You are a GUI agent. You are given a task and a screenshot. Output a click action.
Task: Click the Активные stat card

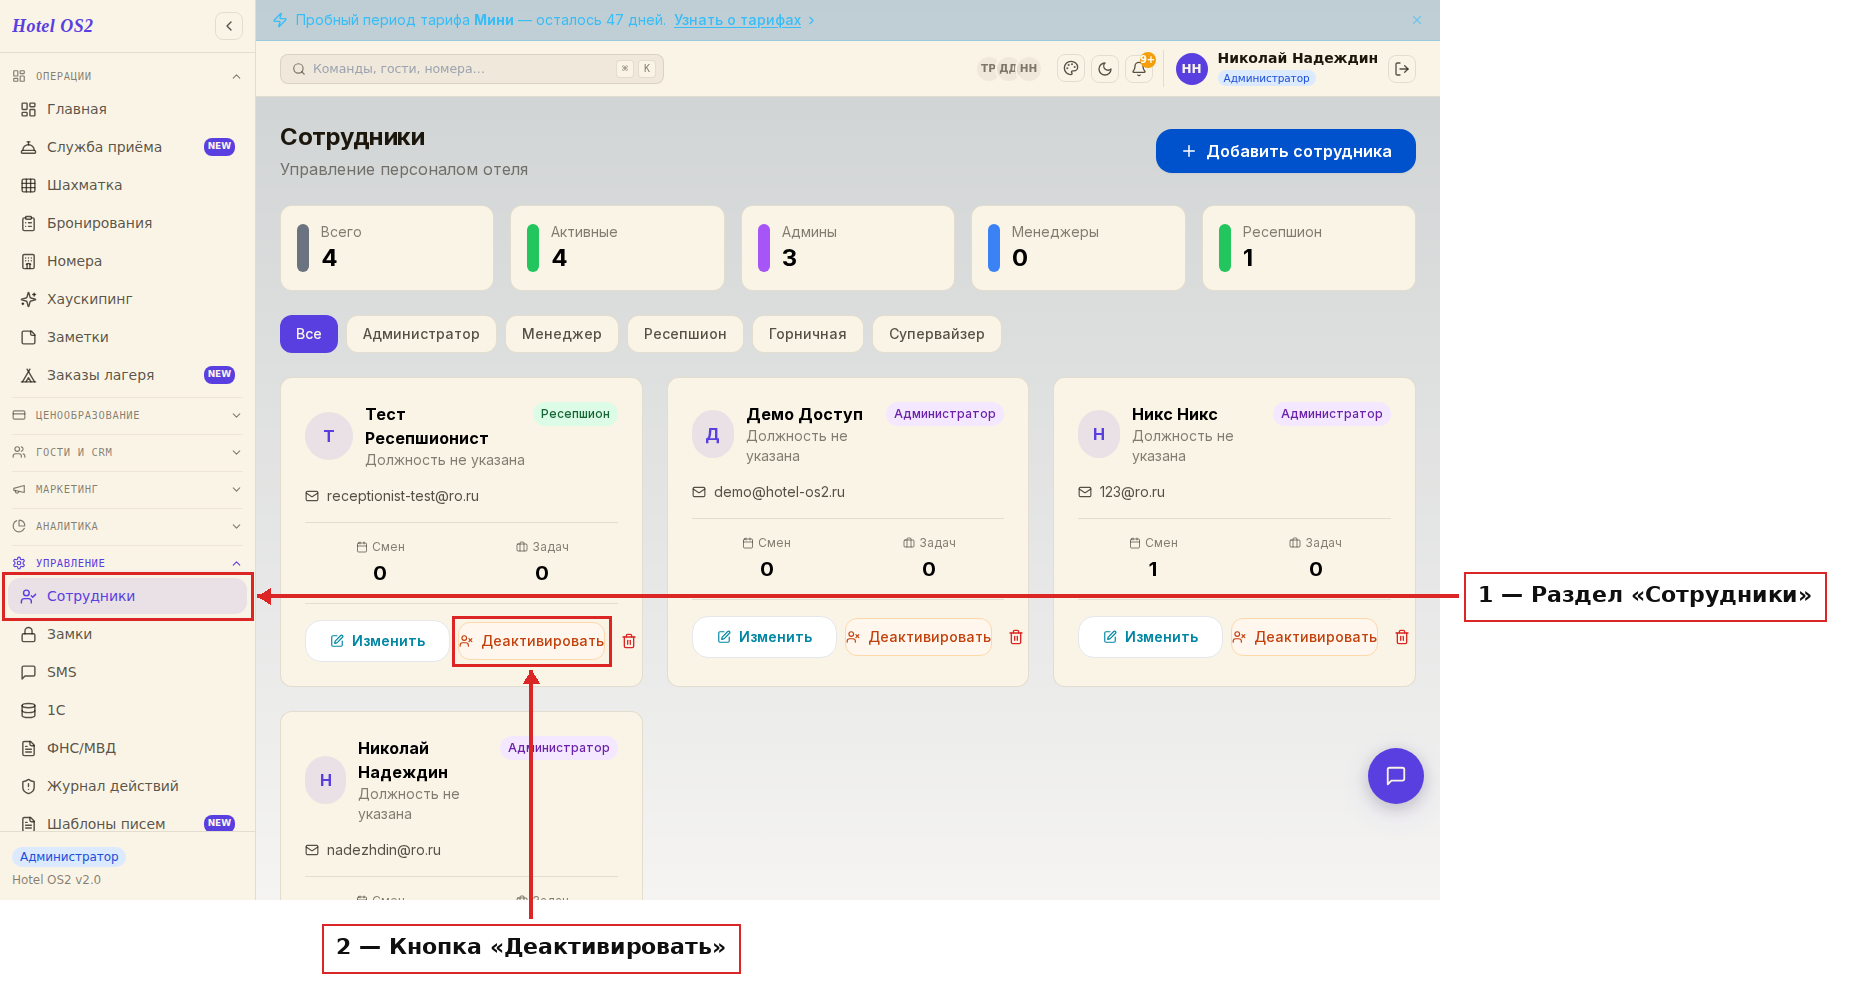[617, 248]
